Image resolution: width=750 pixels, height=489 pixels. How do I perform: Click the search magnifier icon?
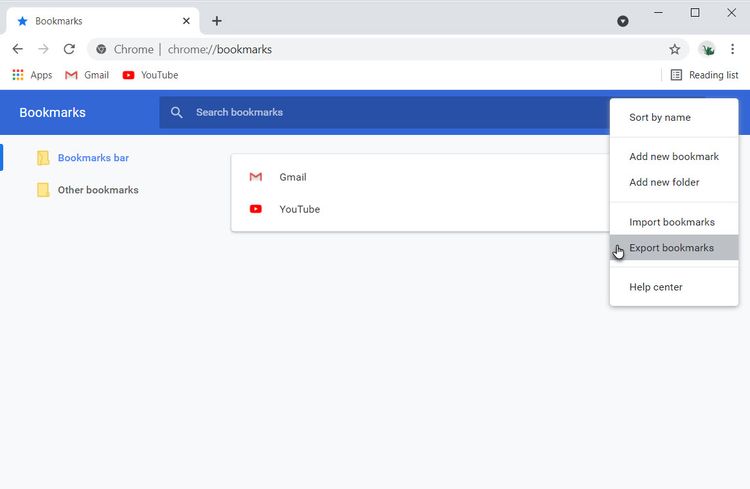(x=176, y=112)
